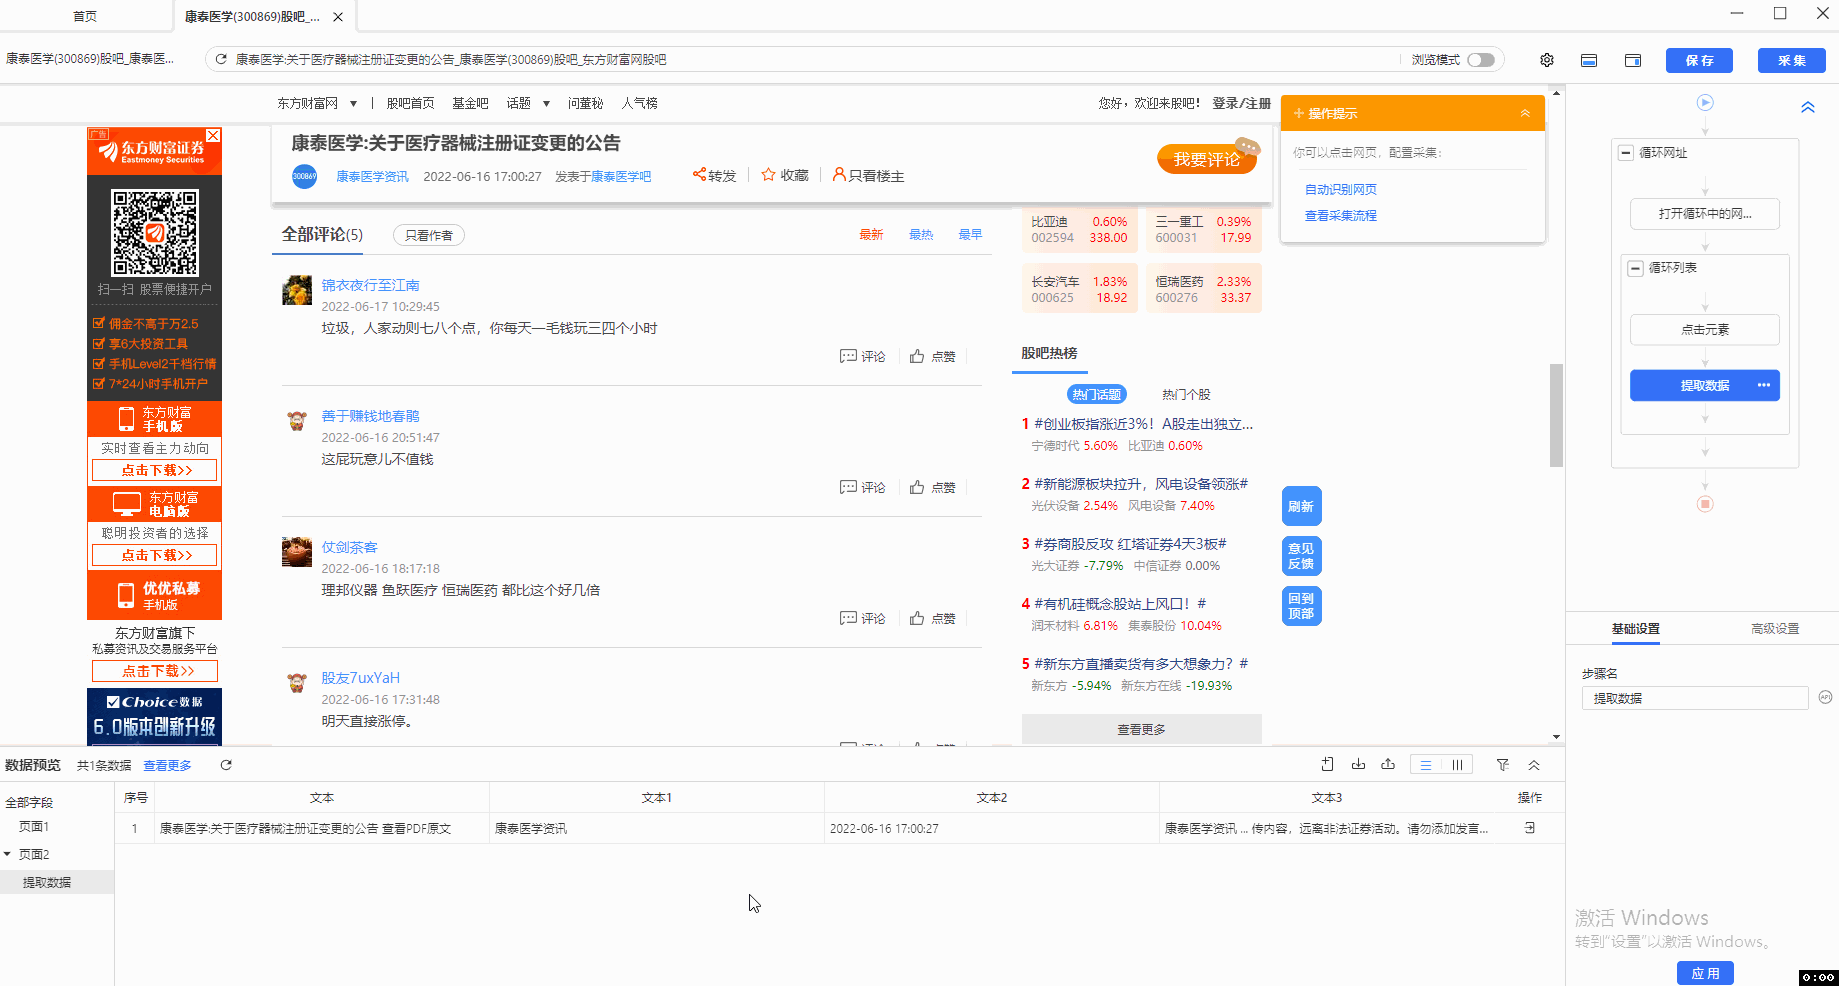Expand the 页面2 tree node

(x=7, y=854)
